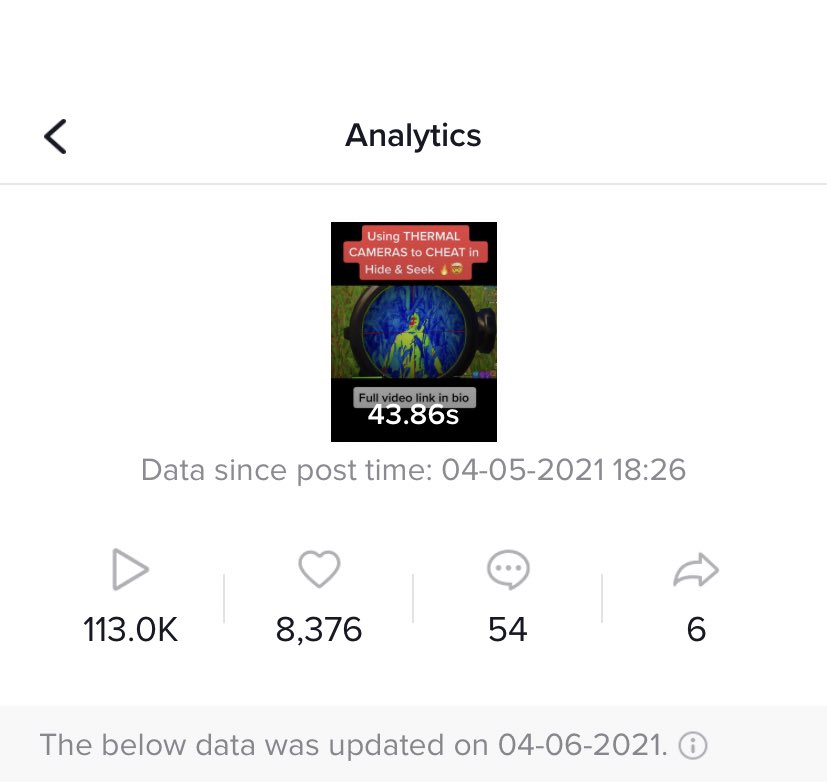Select the 8,376 likes count
827x782 pixels.
pyautogui.click(x=319, y=629)
